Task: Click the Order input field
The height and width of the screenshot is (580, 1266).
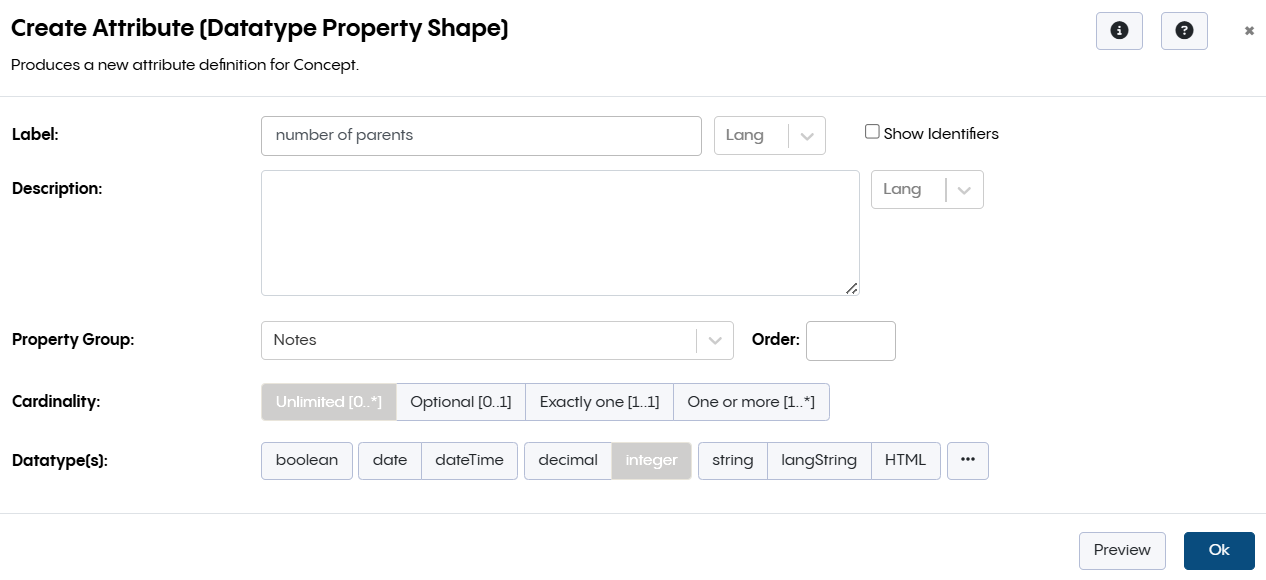Action: tap(850, 340)
